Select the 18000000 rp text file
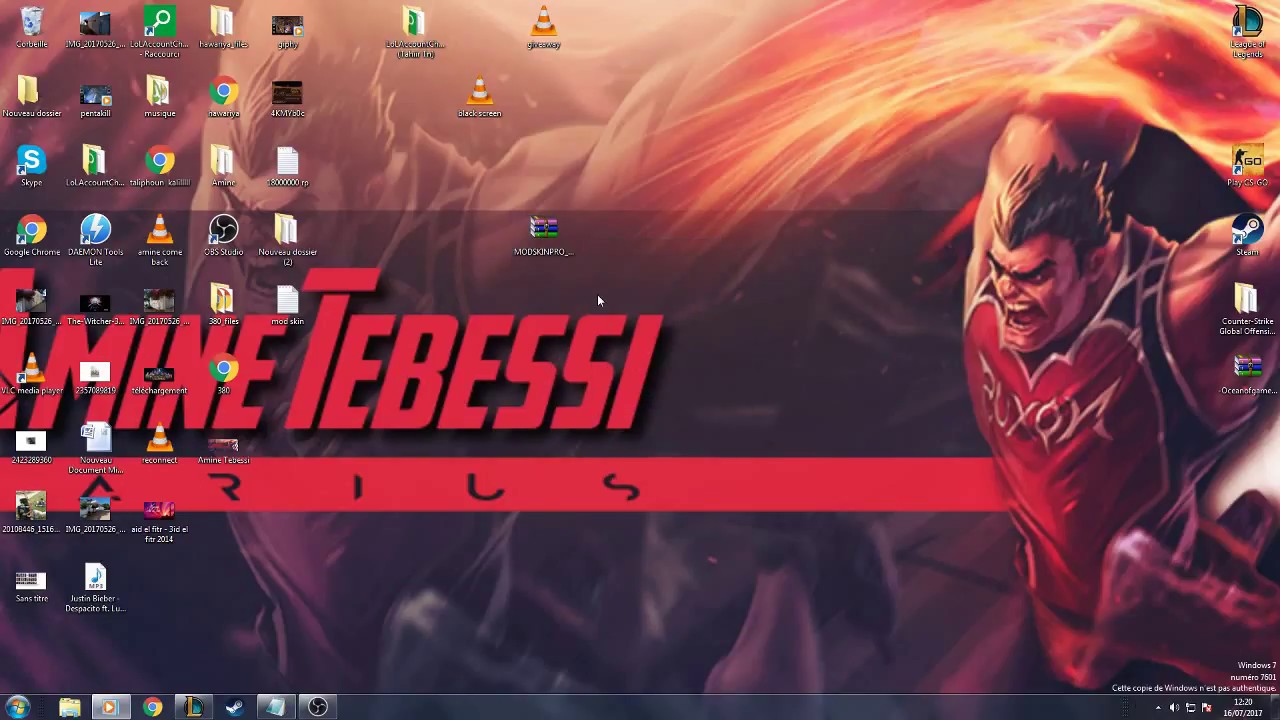The width and height of the screenshot is (1280, 720). [287, 166]
